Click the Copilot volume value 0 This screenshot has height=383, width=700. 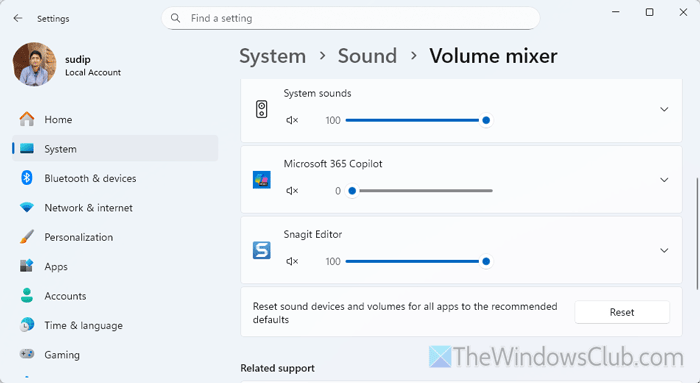(x=338, y=191)
